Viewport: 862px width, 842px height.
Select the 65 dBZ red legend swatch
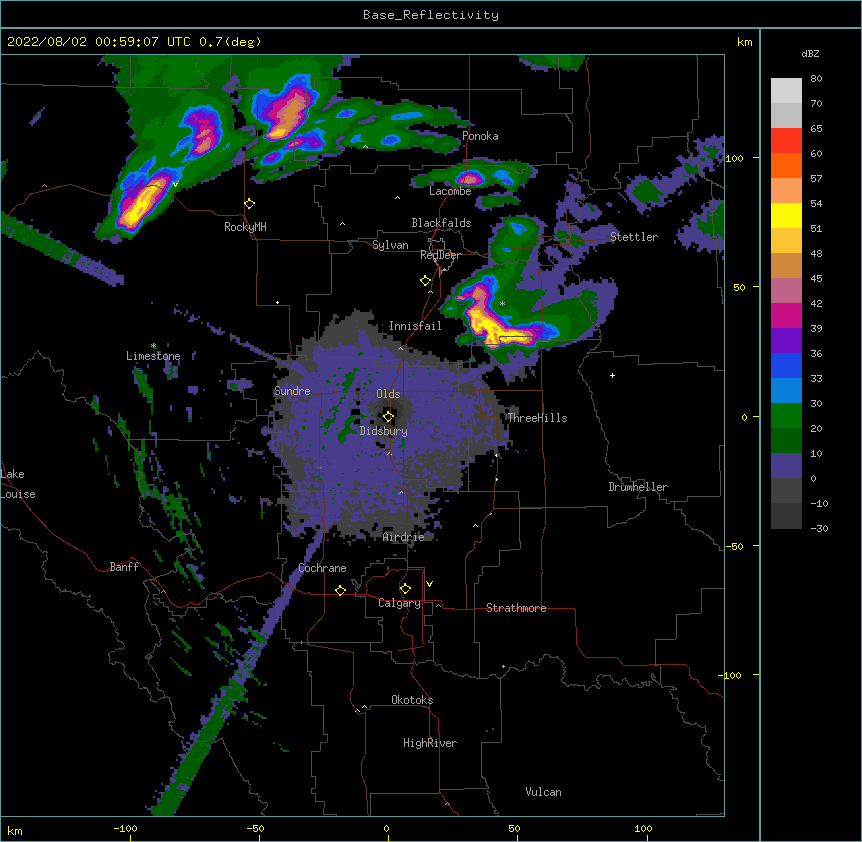pos(786,141)
